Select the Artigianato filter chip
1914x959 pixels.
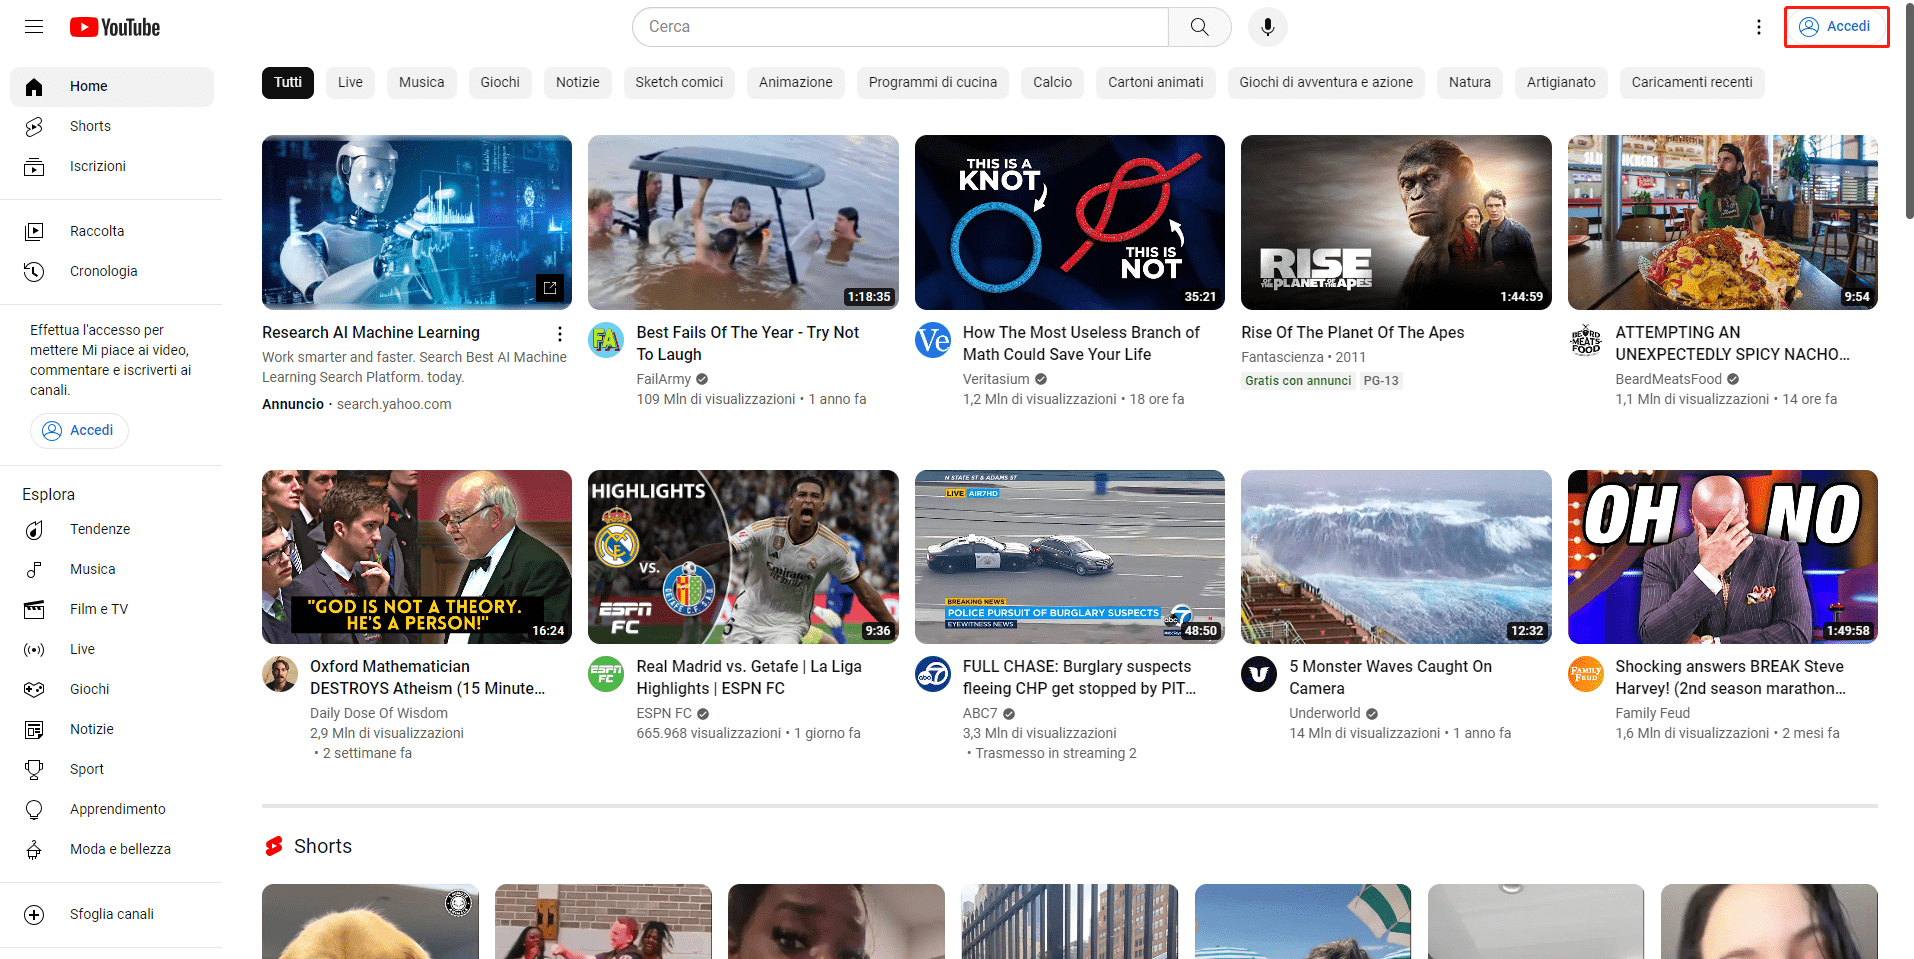1561,83
